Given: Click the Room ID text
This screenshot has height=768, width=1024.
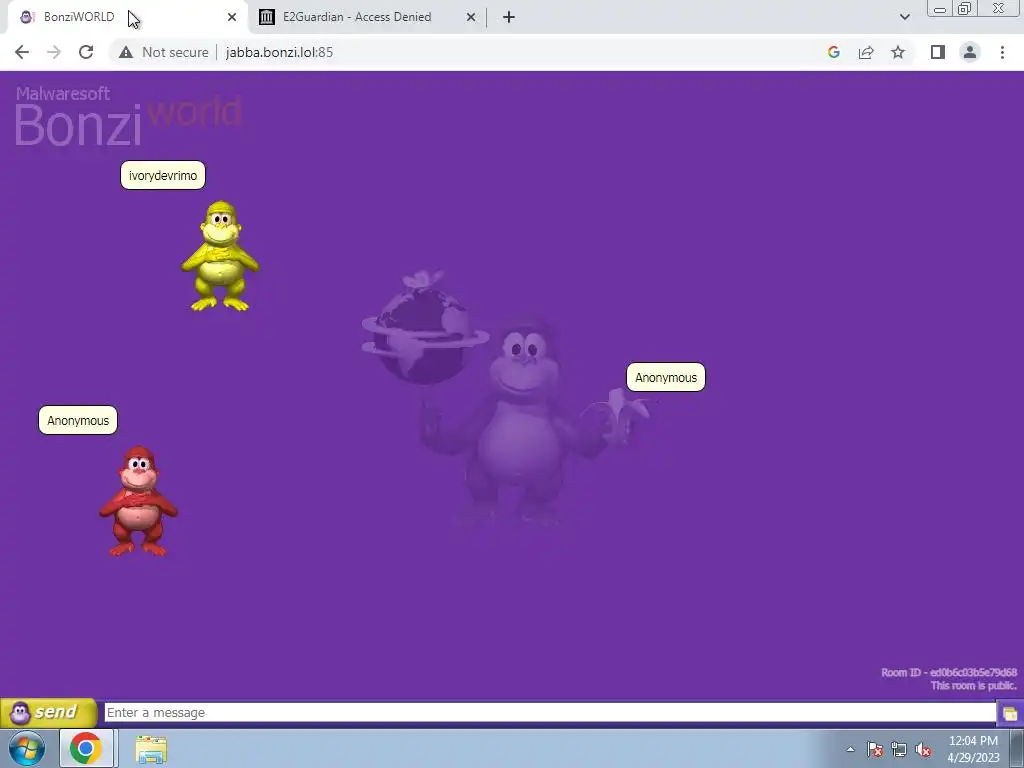Looking at the screenshot, I should 949,672.
